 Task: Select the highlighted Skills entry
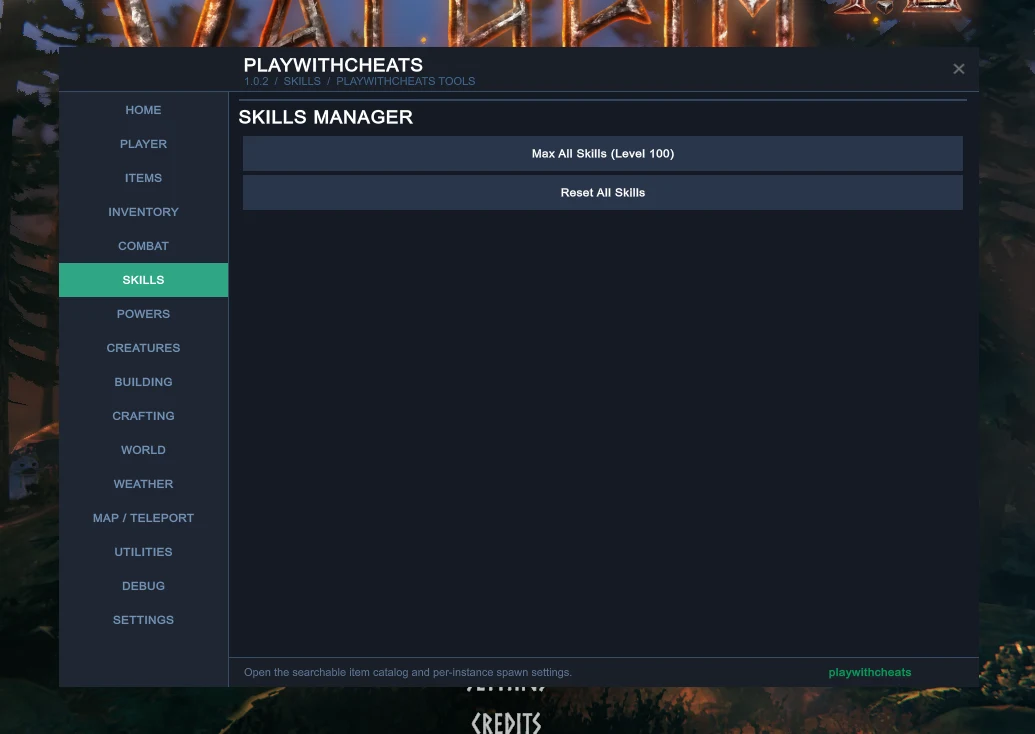(x=143, y=280)
